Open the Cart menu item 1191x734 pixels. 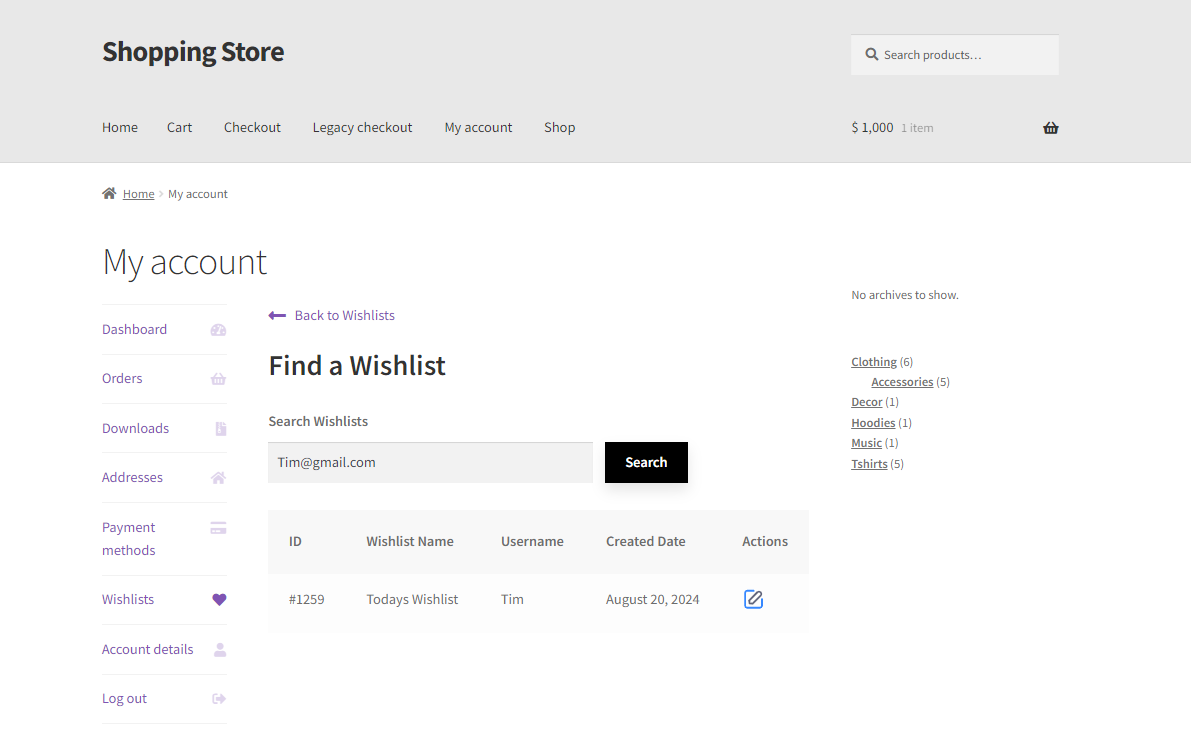click(179, 128)
